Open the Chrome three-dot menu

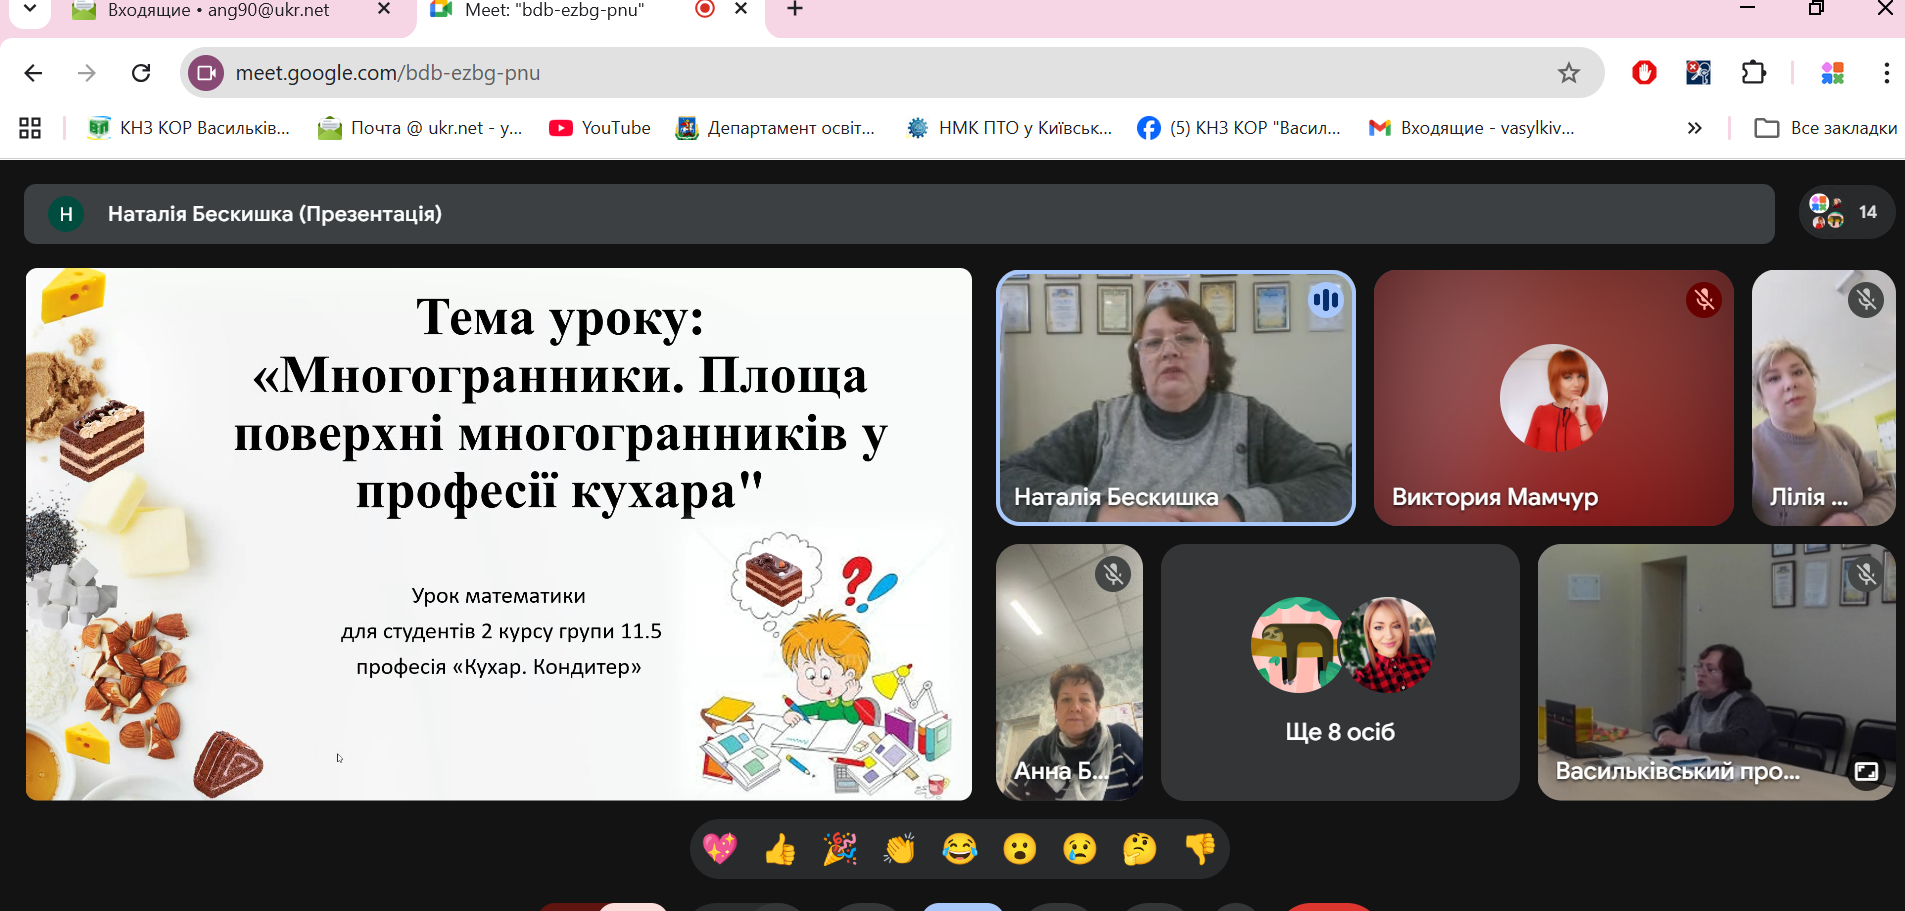(1886, 73)
